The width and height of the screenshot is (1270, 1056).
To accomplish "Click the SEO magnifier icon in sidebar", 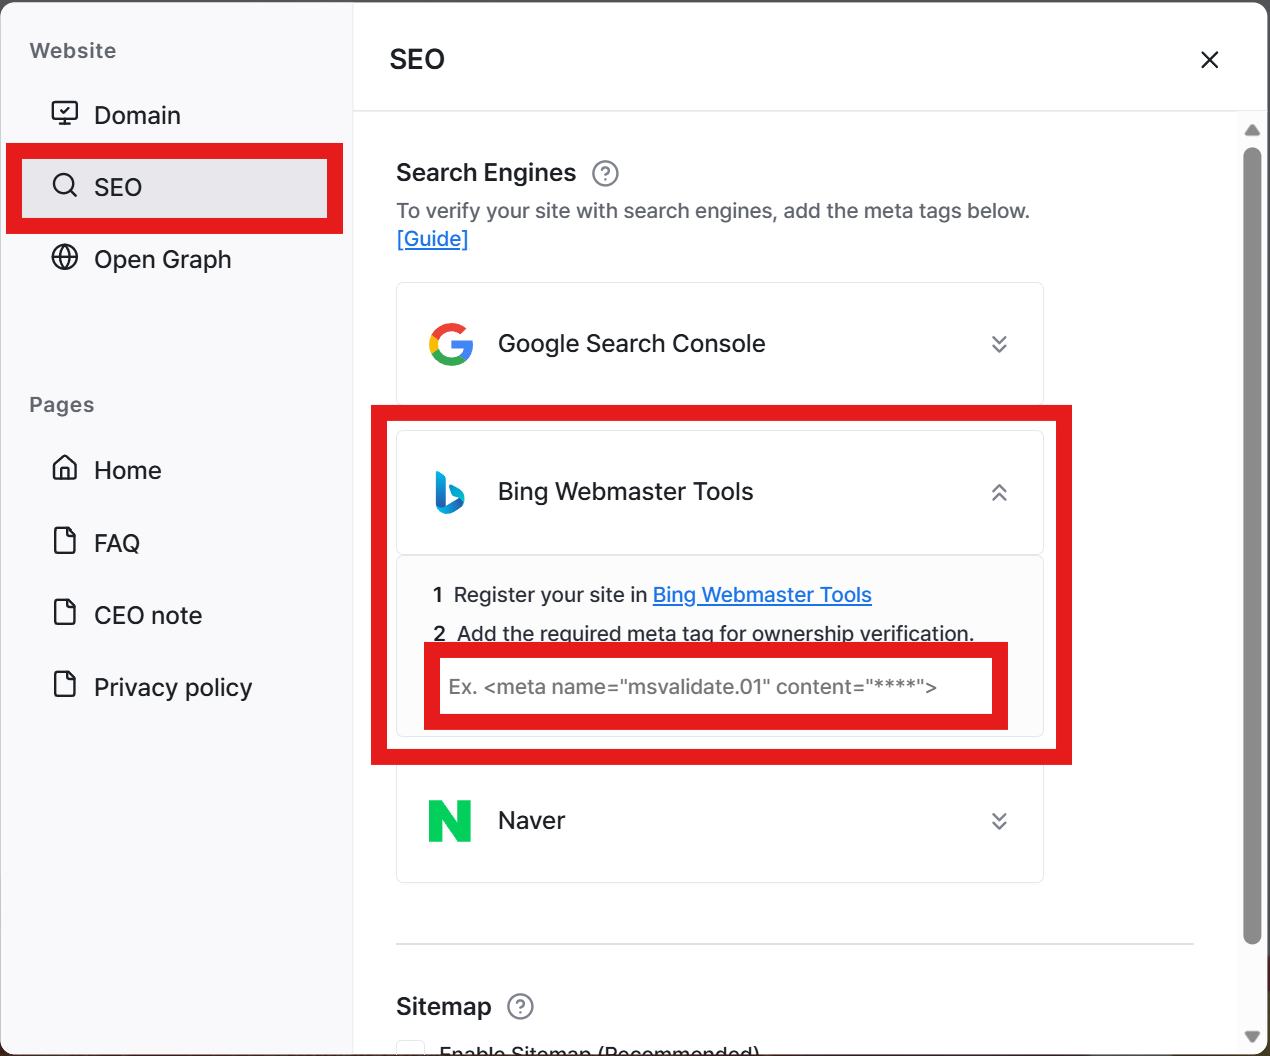I will coord(65,185).
